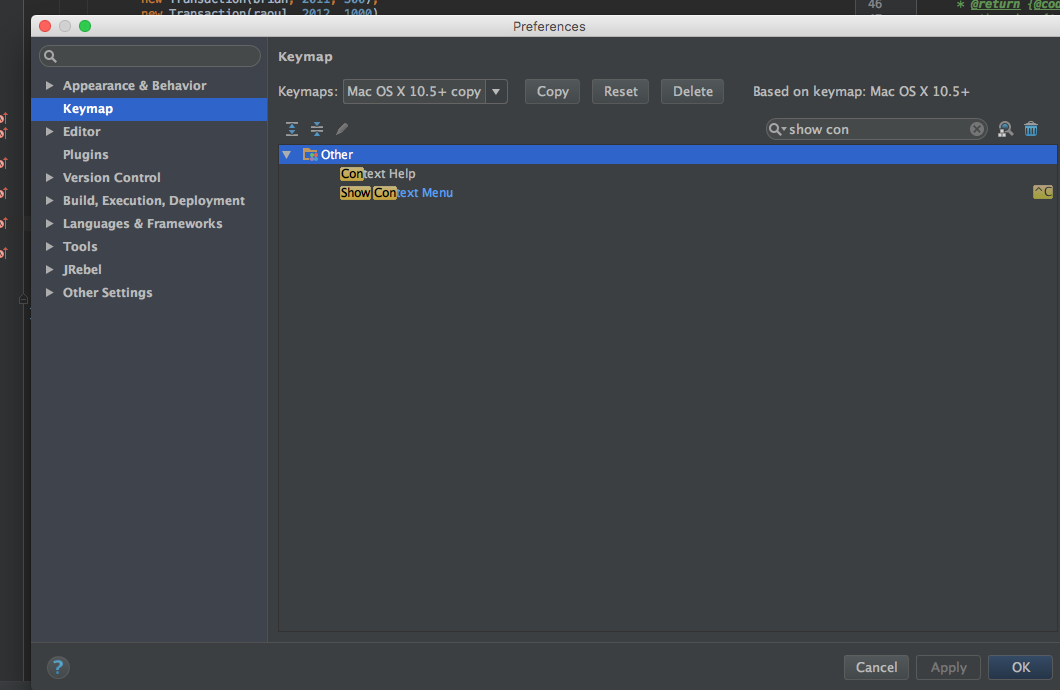Screen dimensions: 1060x690
Task: Click the expand all icon above the keymap tree
Action: tap(291, 128)
